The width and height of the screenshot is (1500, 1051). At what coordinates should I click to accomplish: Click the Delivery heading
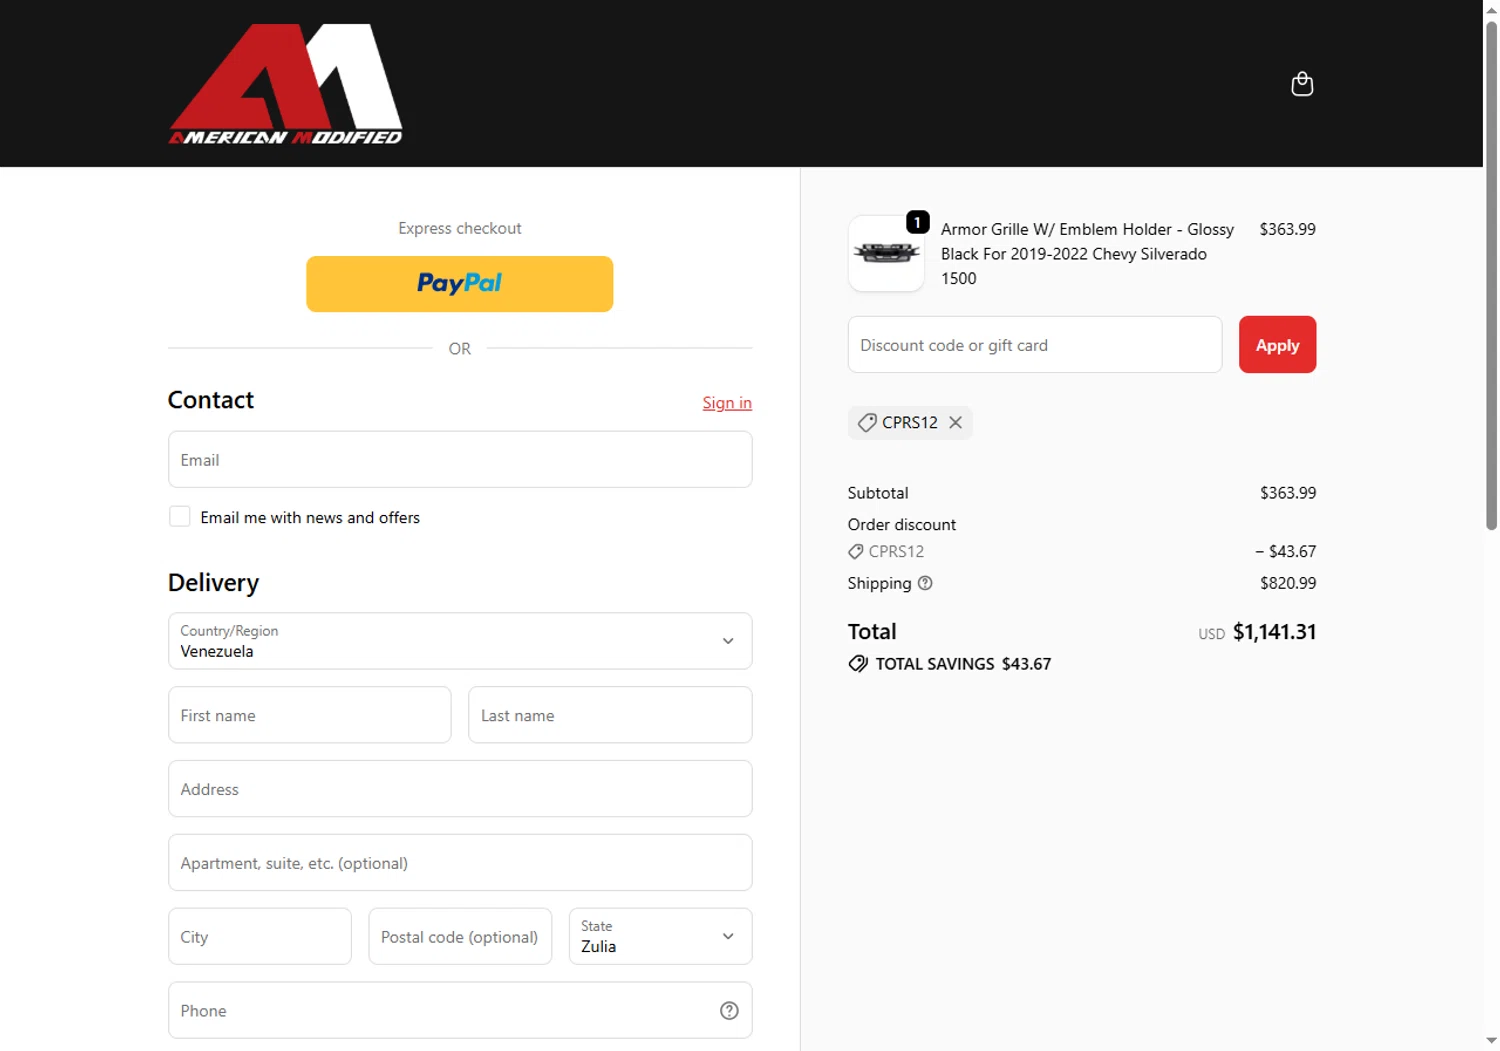point(214,583)
